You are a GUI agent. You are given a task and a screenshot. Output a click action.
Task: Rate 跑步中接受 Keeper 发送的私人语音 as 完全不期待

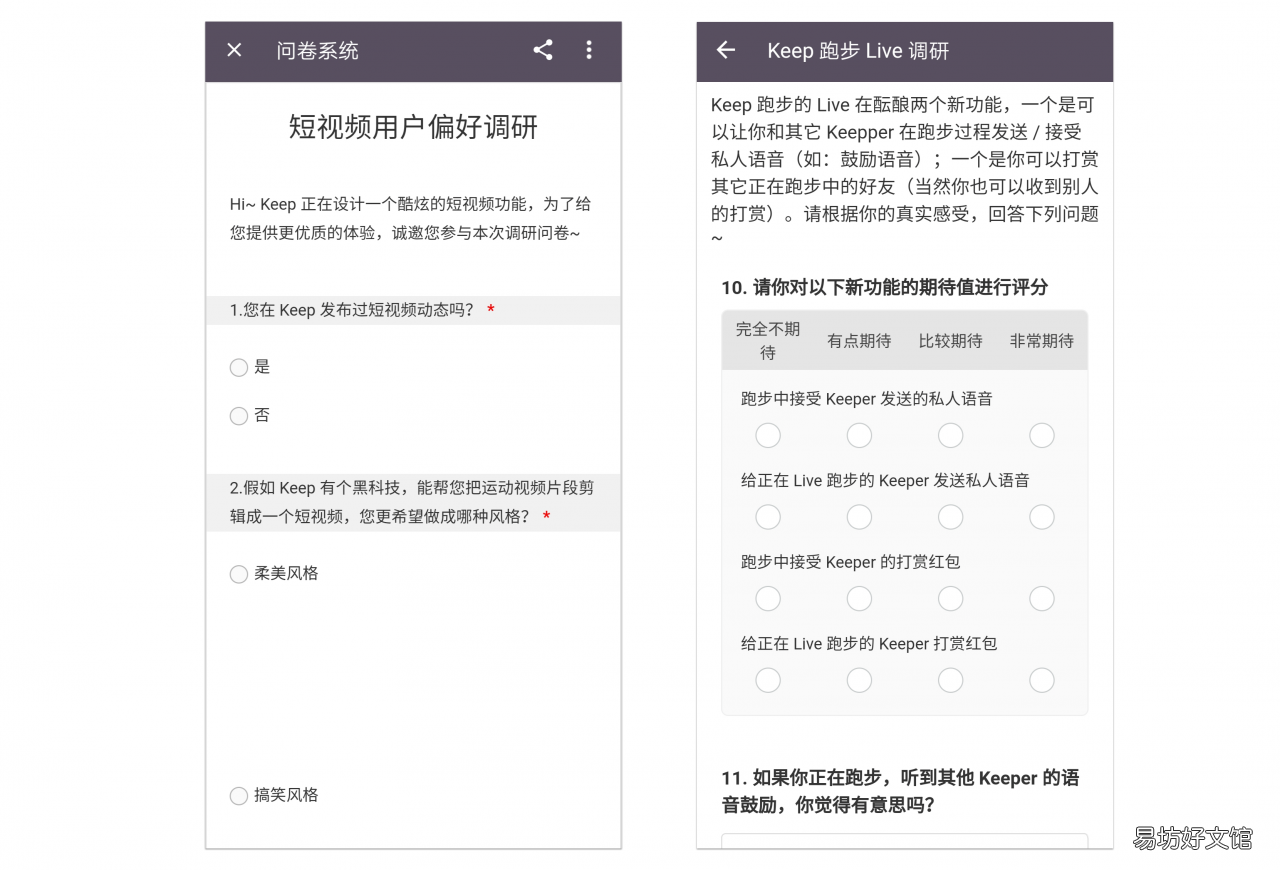(768, 435)
